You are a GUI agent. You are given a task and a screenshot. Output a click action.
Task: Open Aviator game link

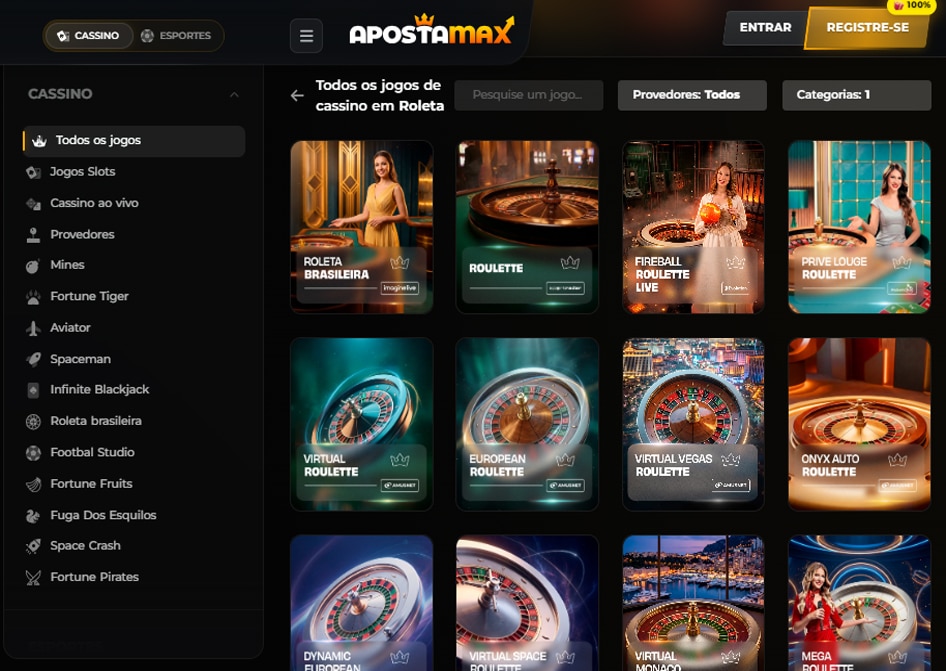point(70,328)
